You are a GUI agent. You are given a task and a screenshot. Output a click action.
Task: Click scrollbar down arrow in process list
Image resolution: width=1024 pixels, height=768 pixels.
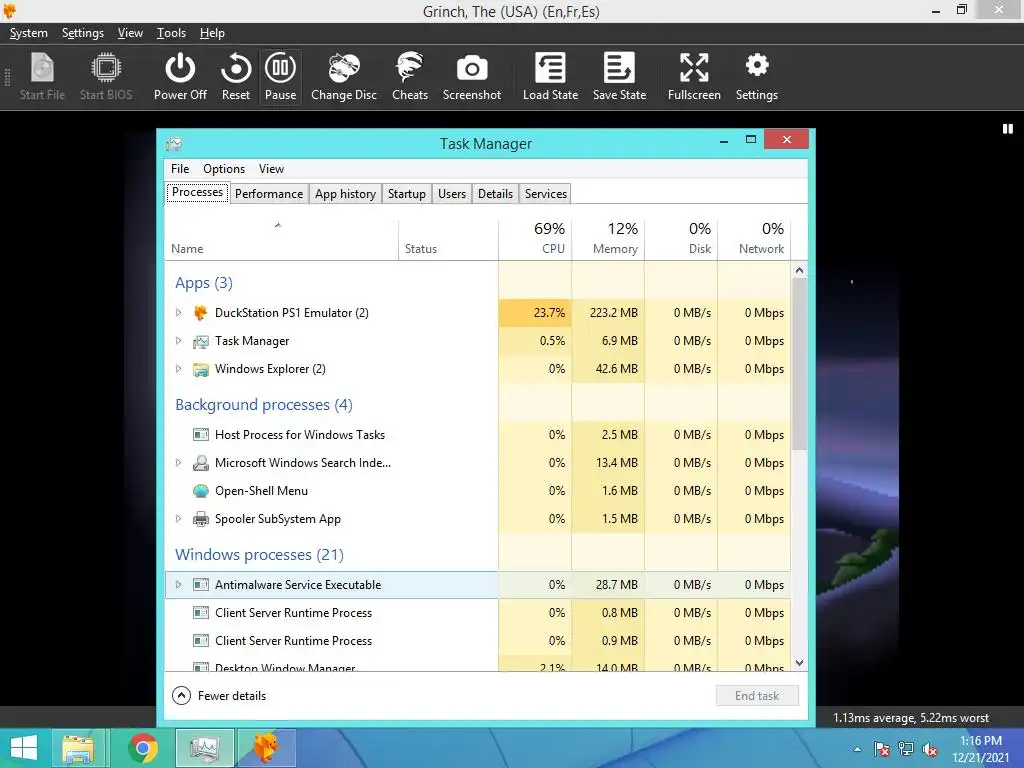click(799, 663)
